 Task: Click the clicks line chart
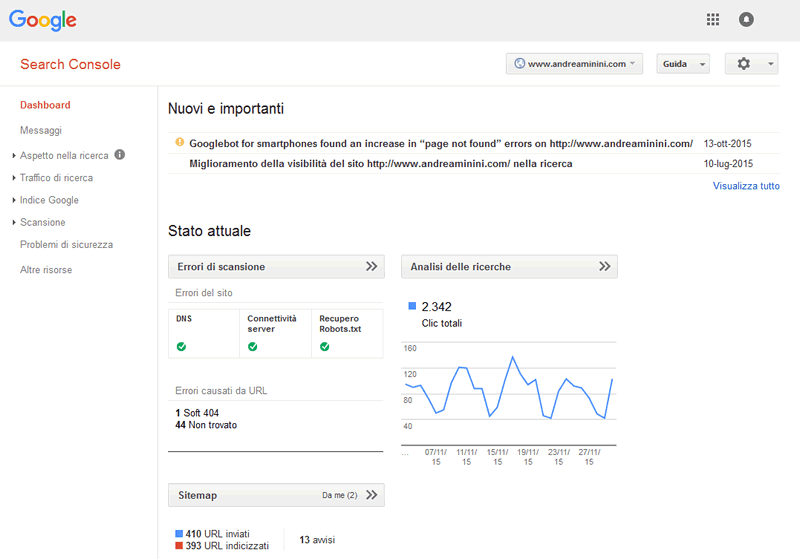coord(509,393)
